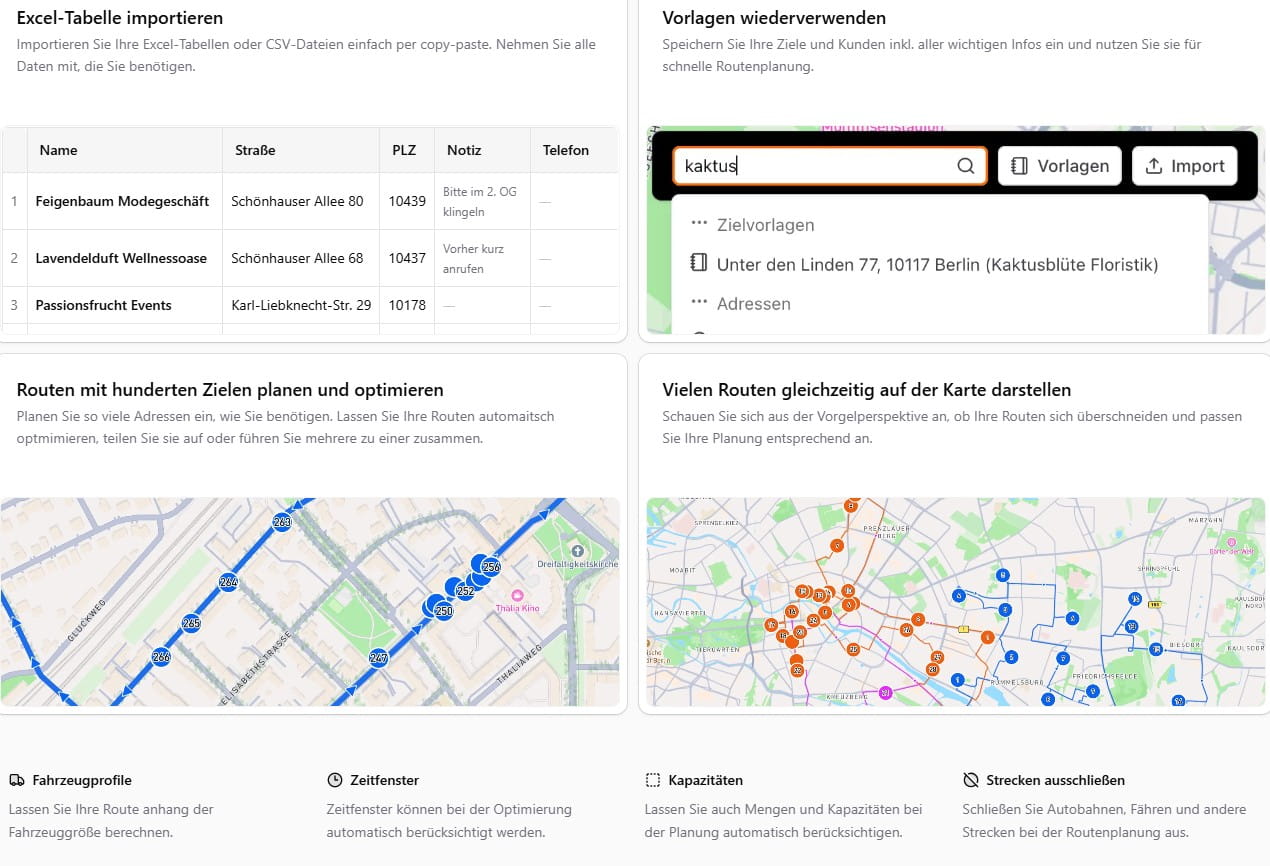
Task: Click the Import button
Action: click(x=1185, y=166)
